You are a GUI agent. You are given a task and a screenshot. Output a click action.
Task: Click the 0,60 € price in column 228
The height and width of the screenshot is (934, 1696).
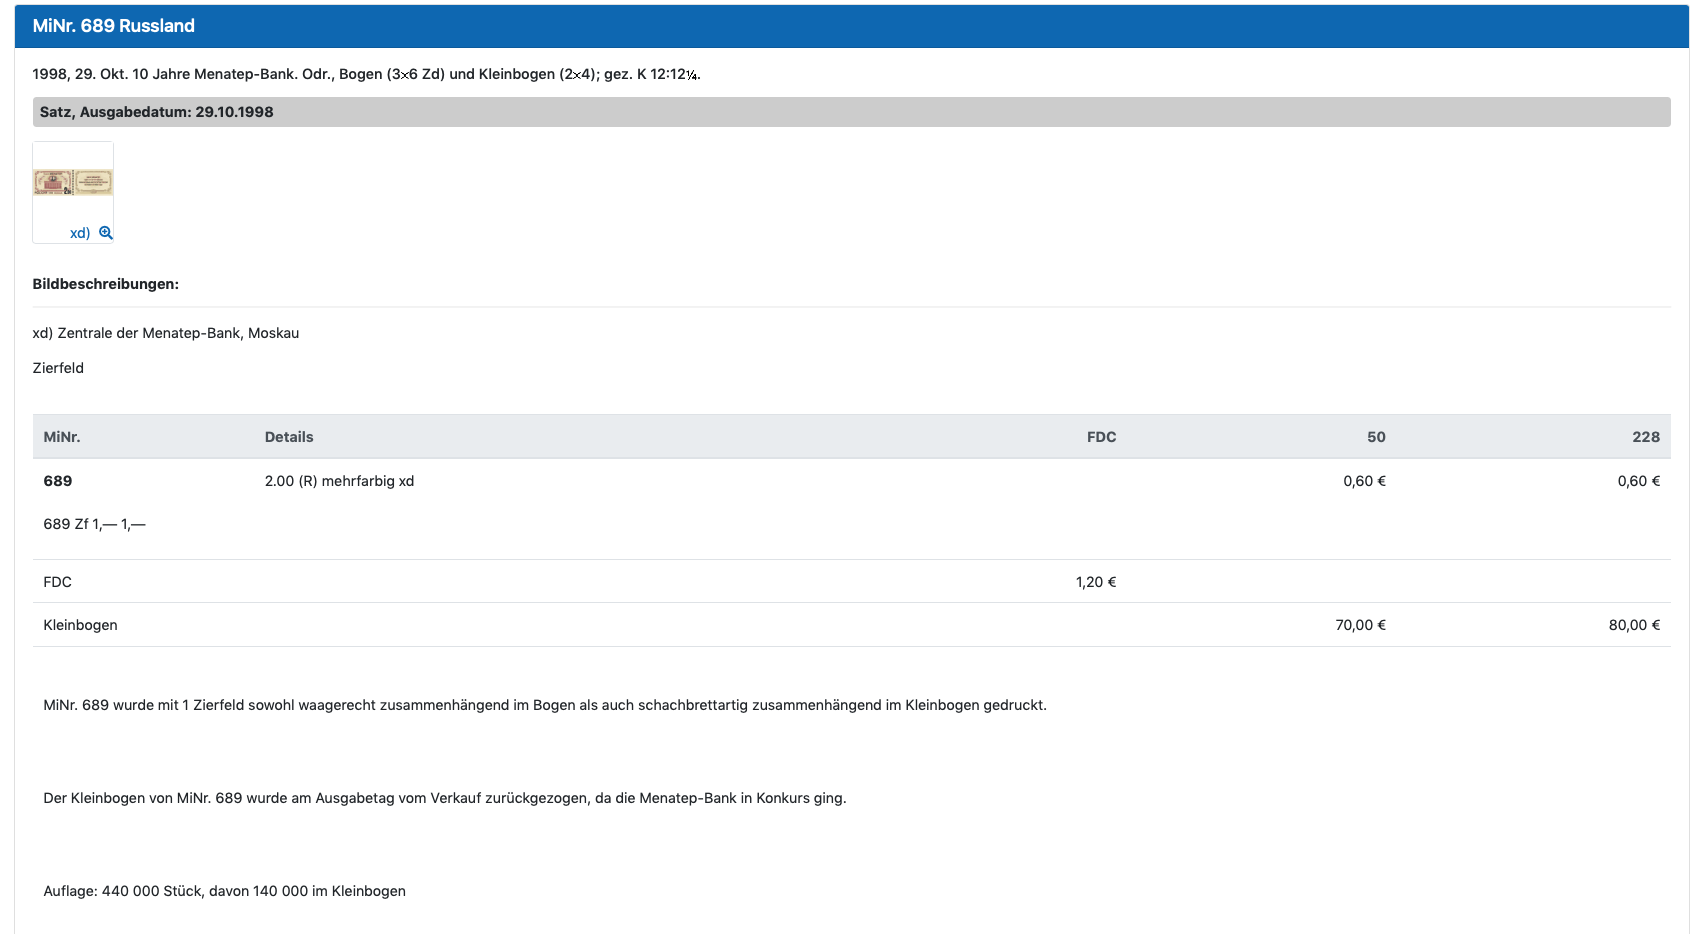click(x=1639, y=481)
